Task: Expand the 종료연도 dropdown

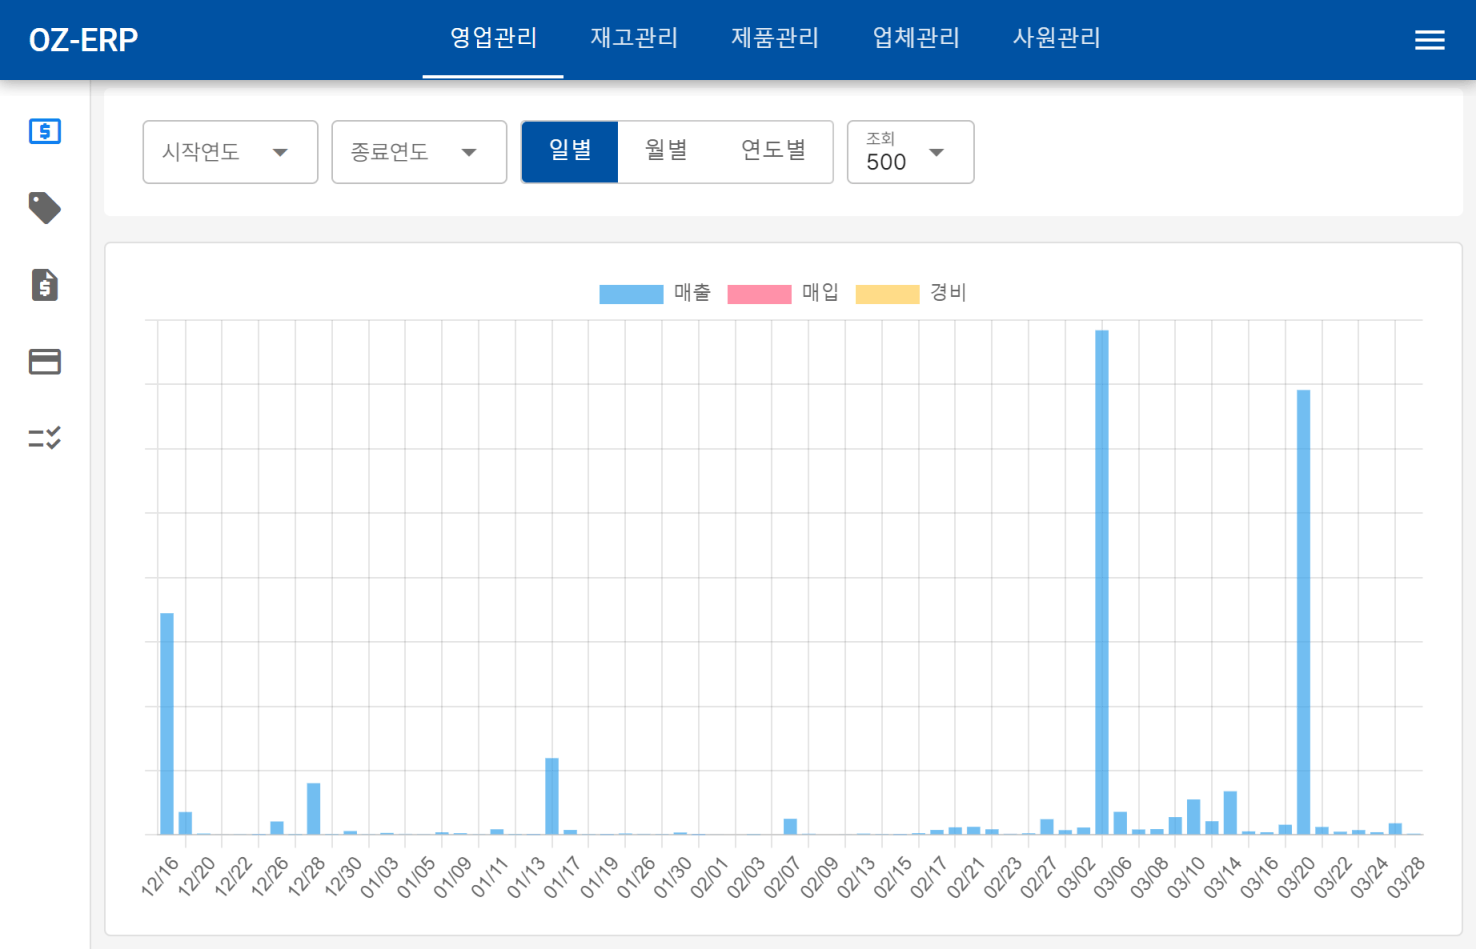Action: 419,152
